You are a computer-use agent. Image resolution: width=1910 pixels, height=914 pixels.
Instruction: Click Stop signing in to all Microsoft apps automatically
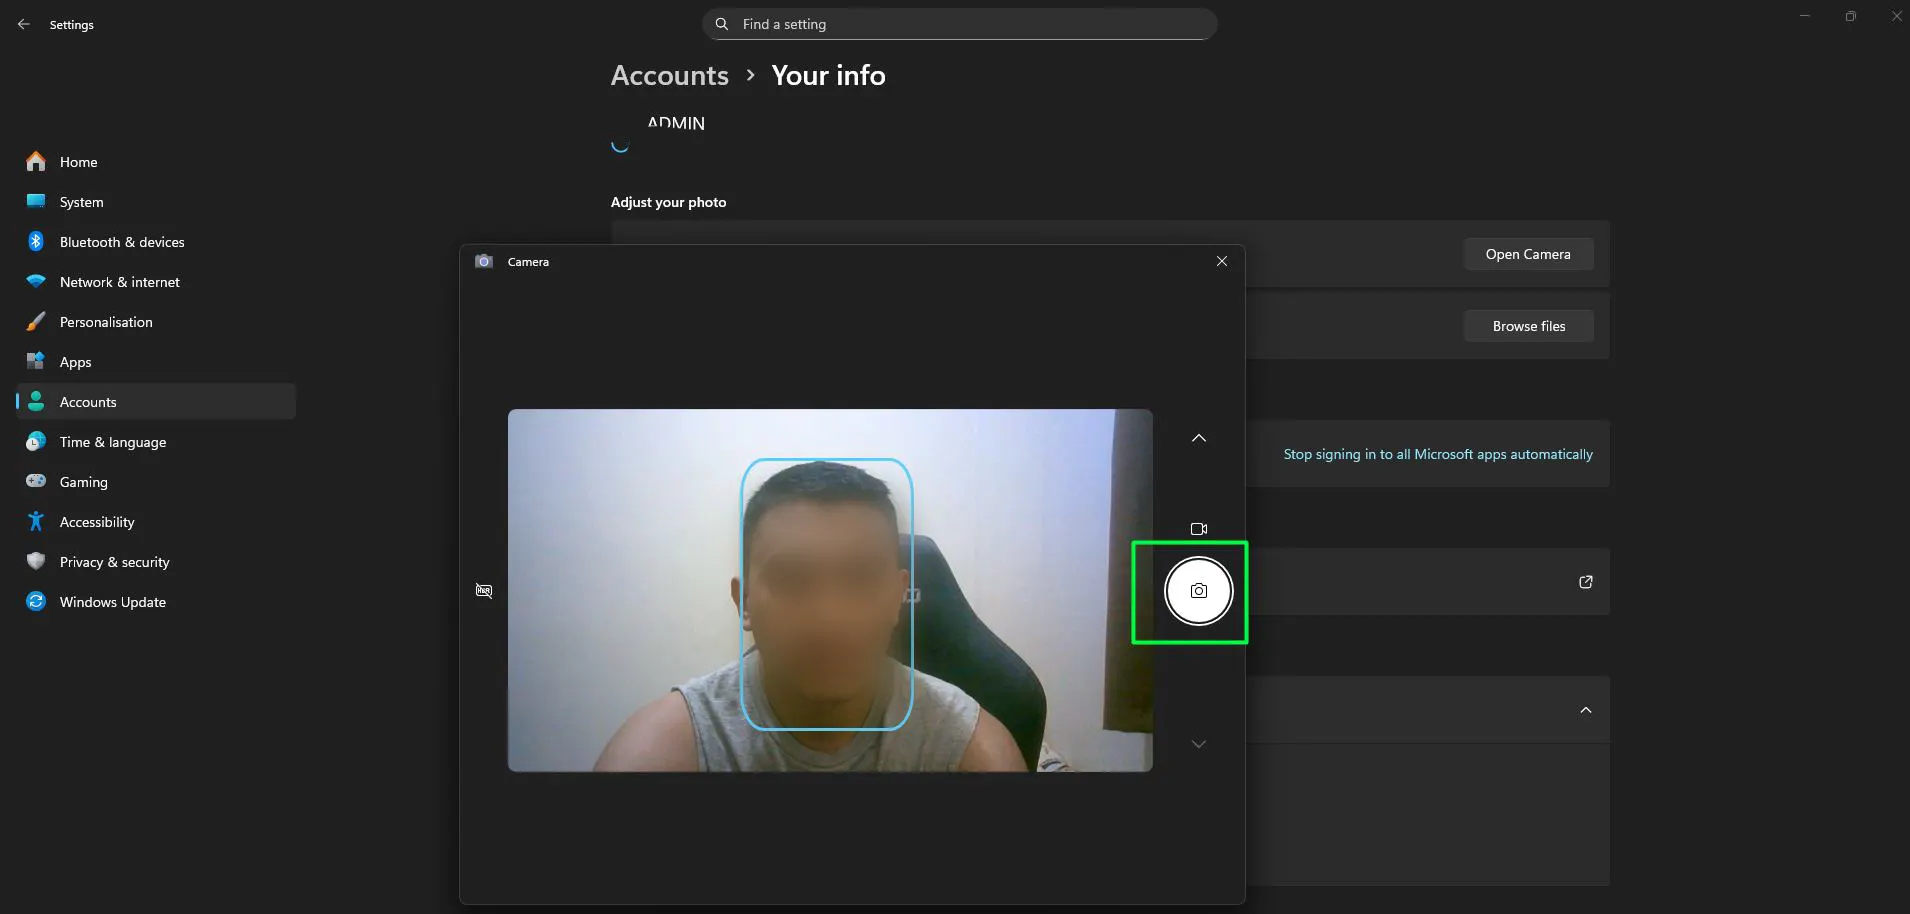(x=1437, y=453)
